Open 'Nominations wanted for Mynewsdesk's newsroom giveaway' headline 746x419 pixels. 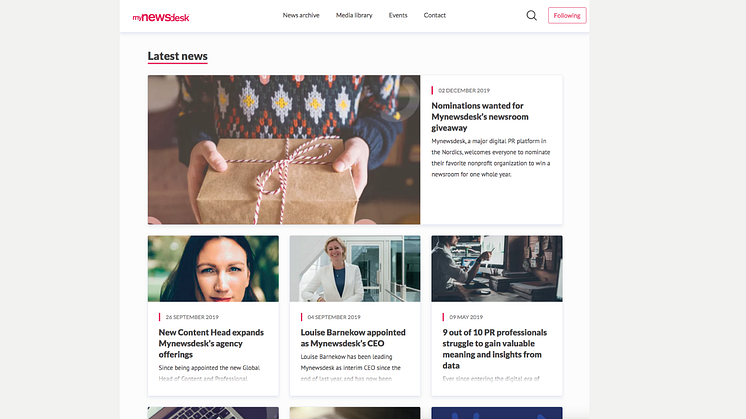coord(480,117)
